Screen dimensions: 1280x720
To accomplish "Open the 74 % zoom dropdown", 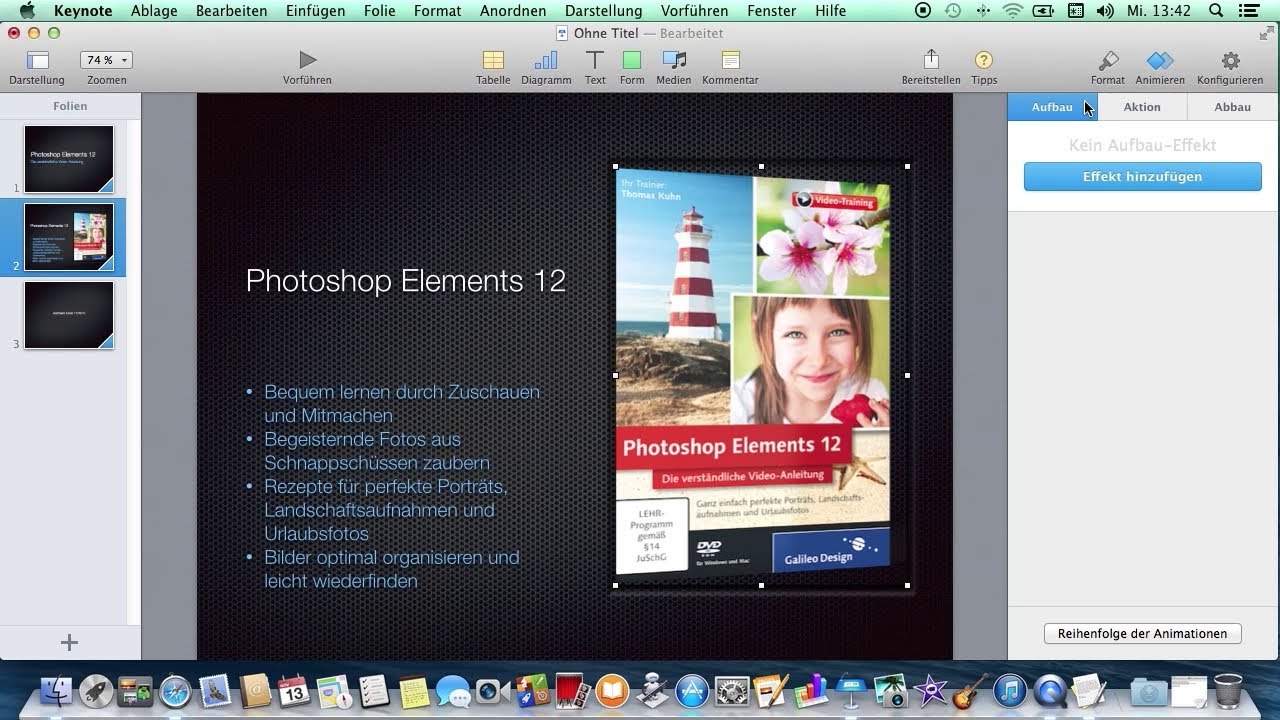I will [x=106, y=60].
